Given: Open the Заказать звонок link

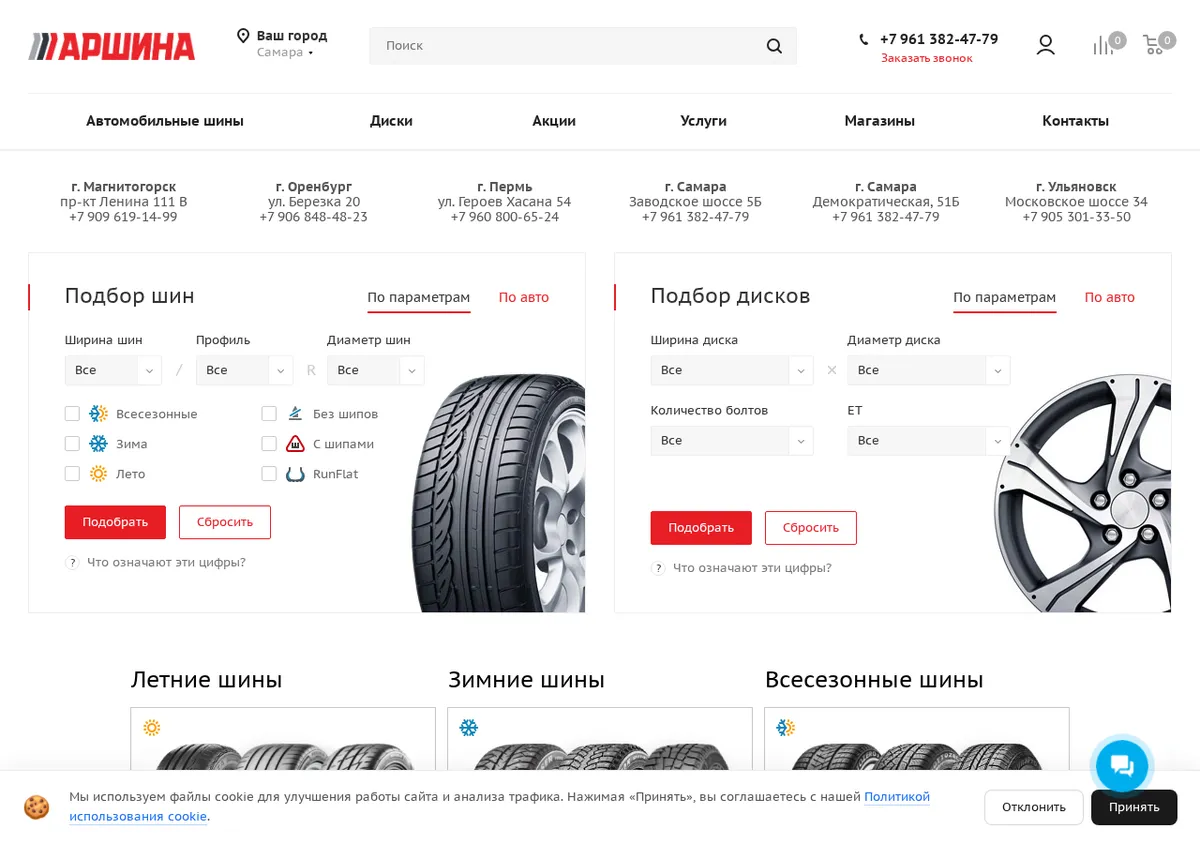Looking at the screenshot, I should tap(926, 58).
